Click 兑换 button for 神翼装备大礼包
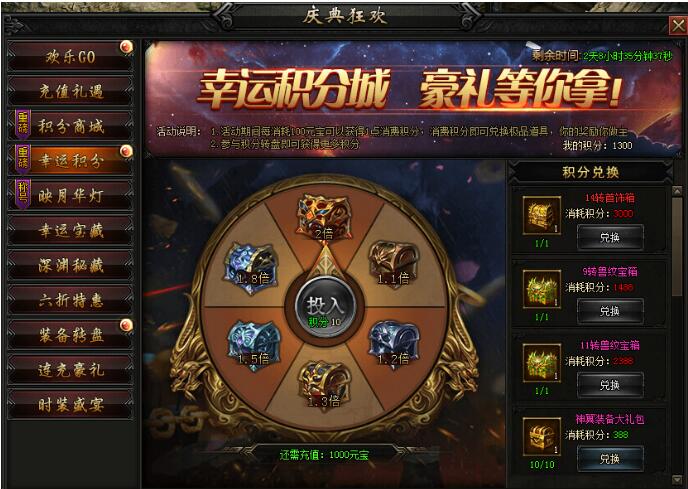 tap(610, 459)
